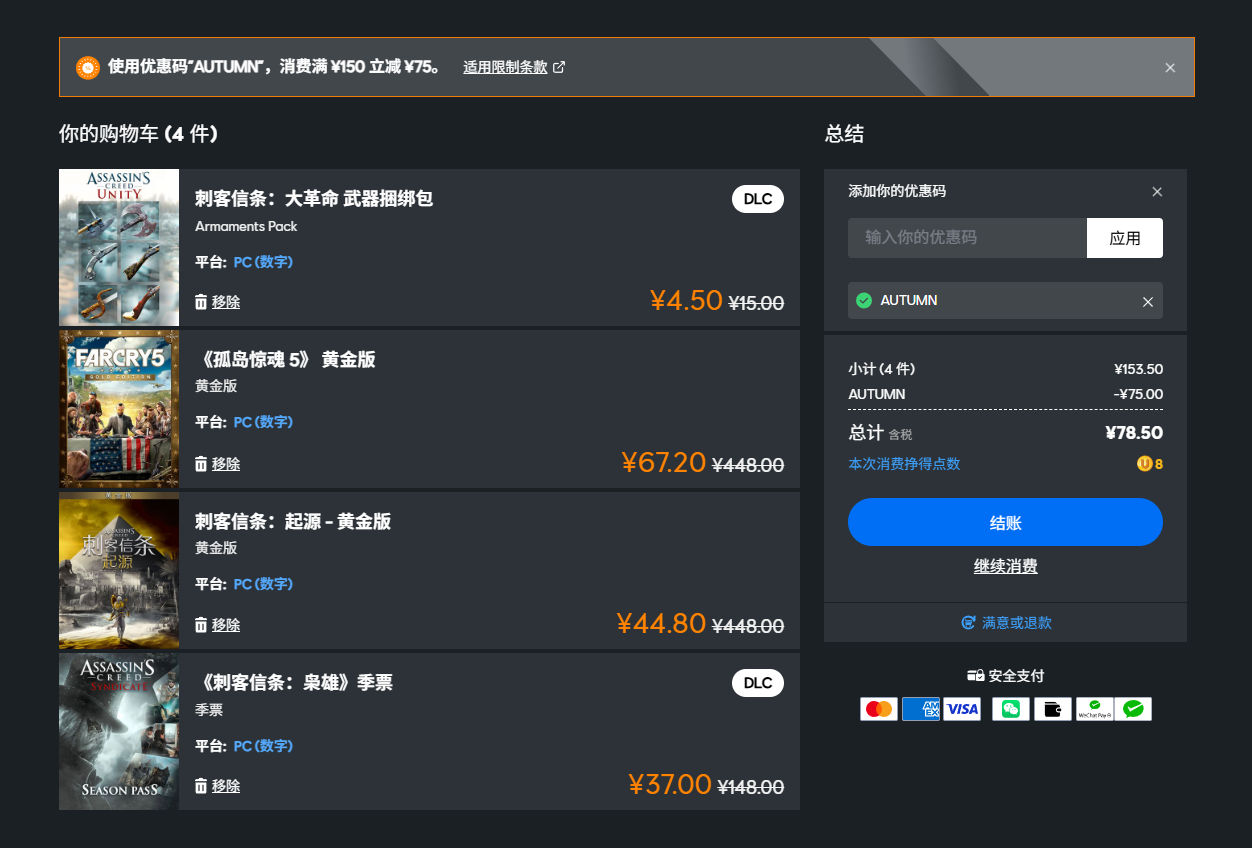
Task: Click the 本次消费挣得点数 link
Action: coord(904,464)
